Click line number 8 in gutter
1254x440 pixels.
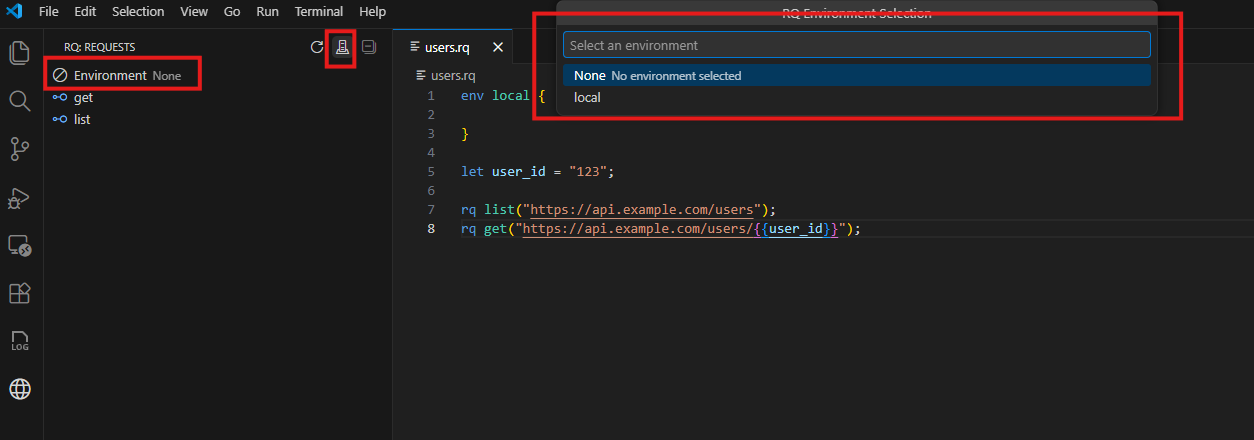pyautogui.click(x=431, y=229)
